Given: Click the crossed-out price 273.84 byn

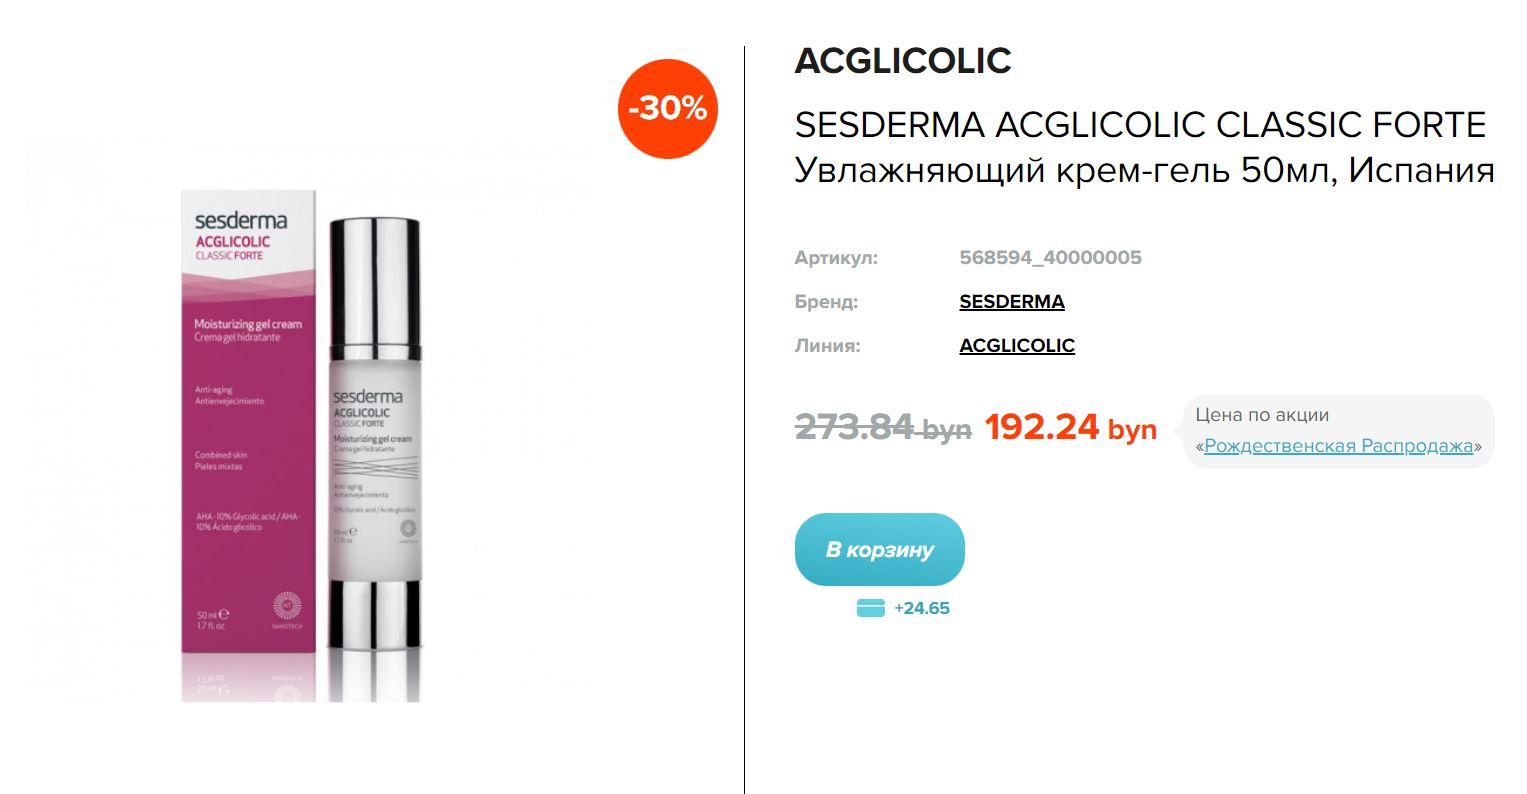Looking at the screenshot, I should point(883,427).
